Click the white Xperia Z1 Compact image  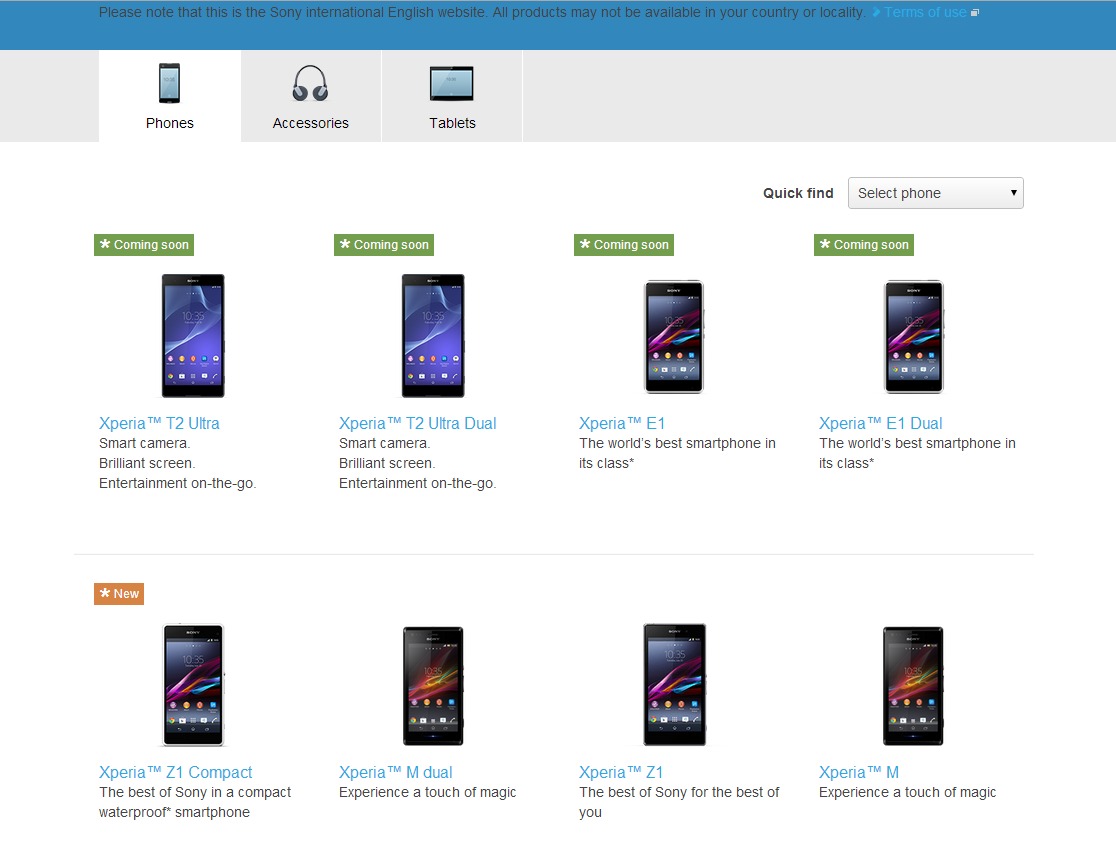coord(193,685)
